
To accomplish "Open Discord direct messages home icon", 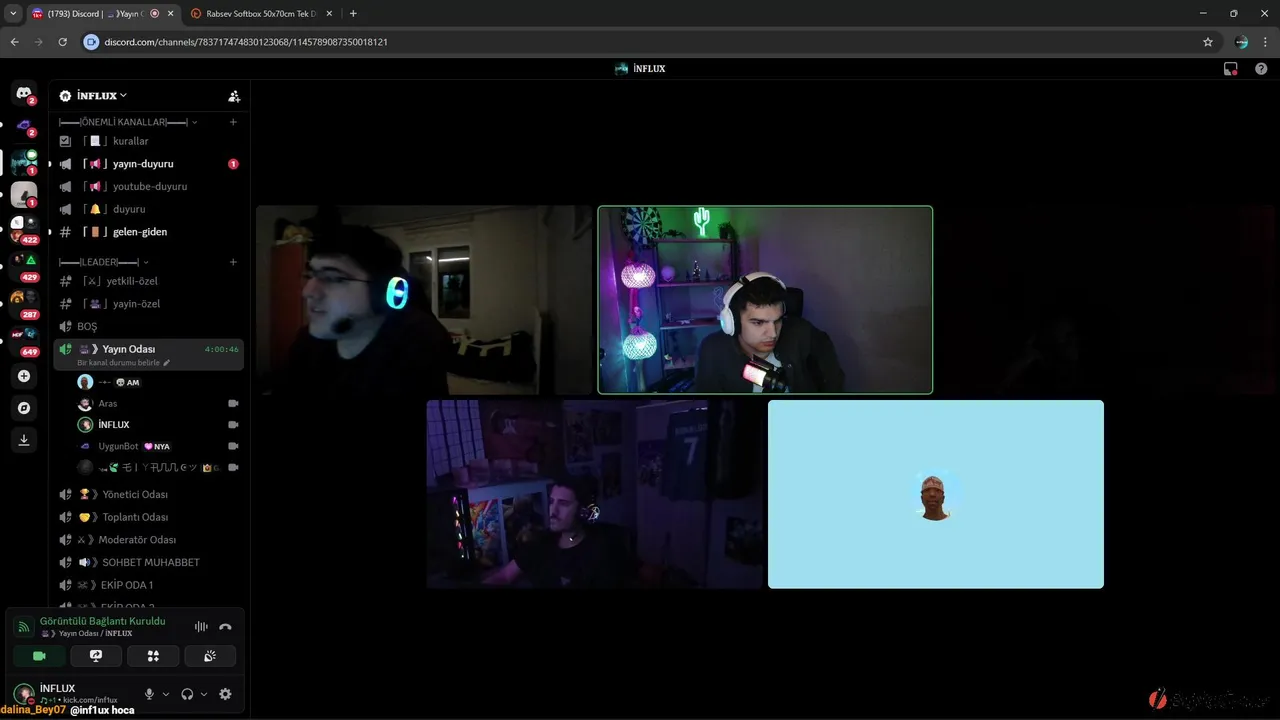I will pos(24,93).
